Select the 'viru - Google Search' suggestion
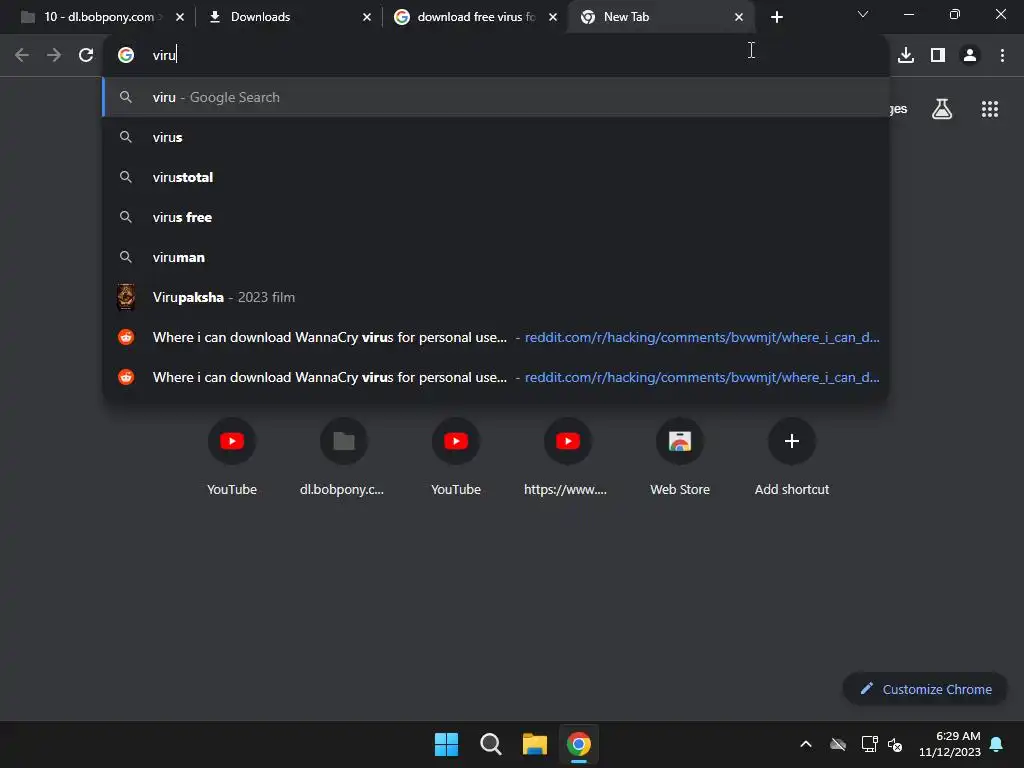This screenshot has width=1024, height=768. point(496,97)
